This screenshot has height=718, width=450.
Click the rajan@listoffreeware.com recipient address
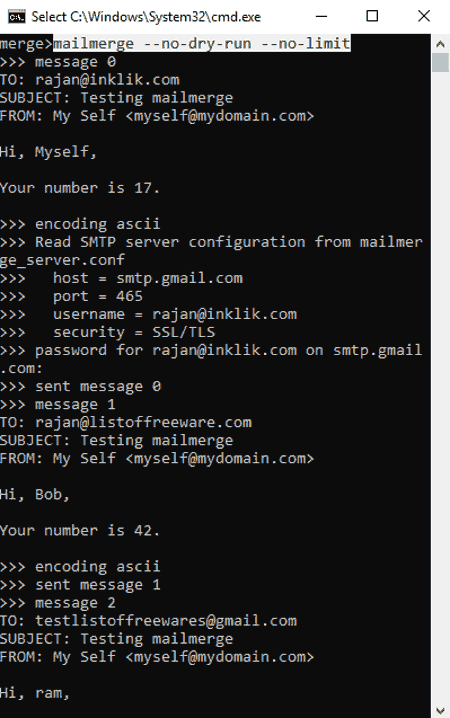coord(143,422)
